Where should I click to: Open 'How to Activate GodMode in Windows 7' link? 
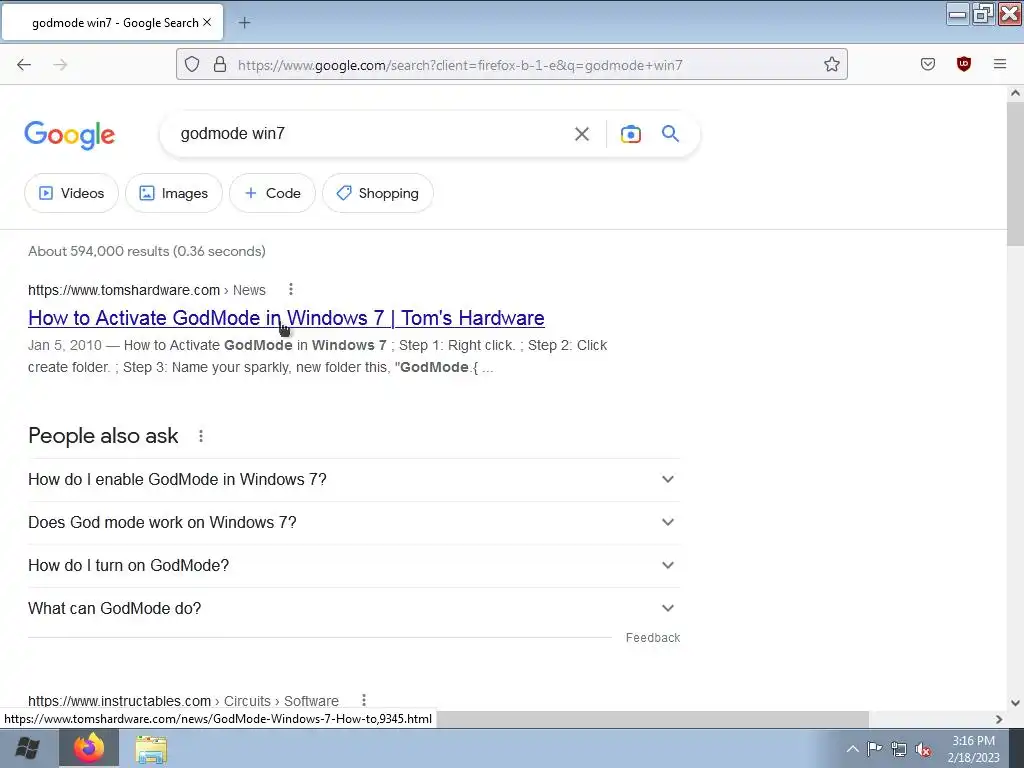point(286,318)
